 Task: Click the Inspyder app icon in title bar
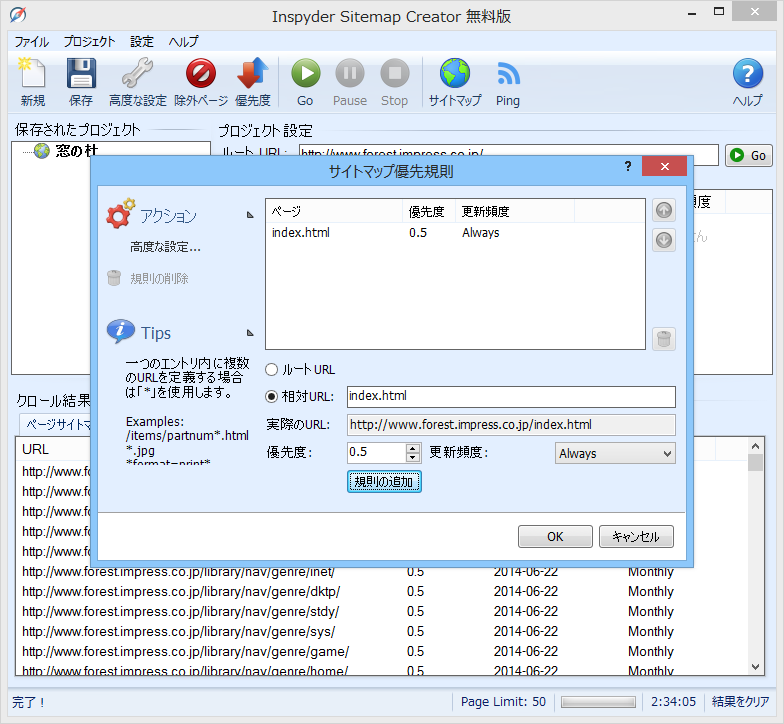point(18,14)
